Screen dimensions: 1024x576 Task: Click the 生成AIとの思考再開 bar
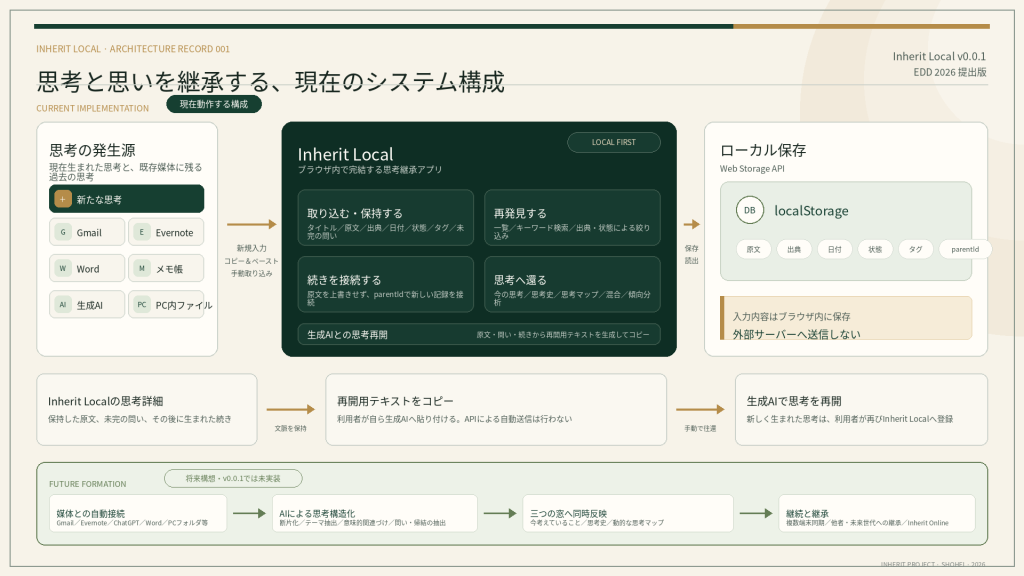pos(479,334)
